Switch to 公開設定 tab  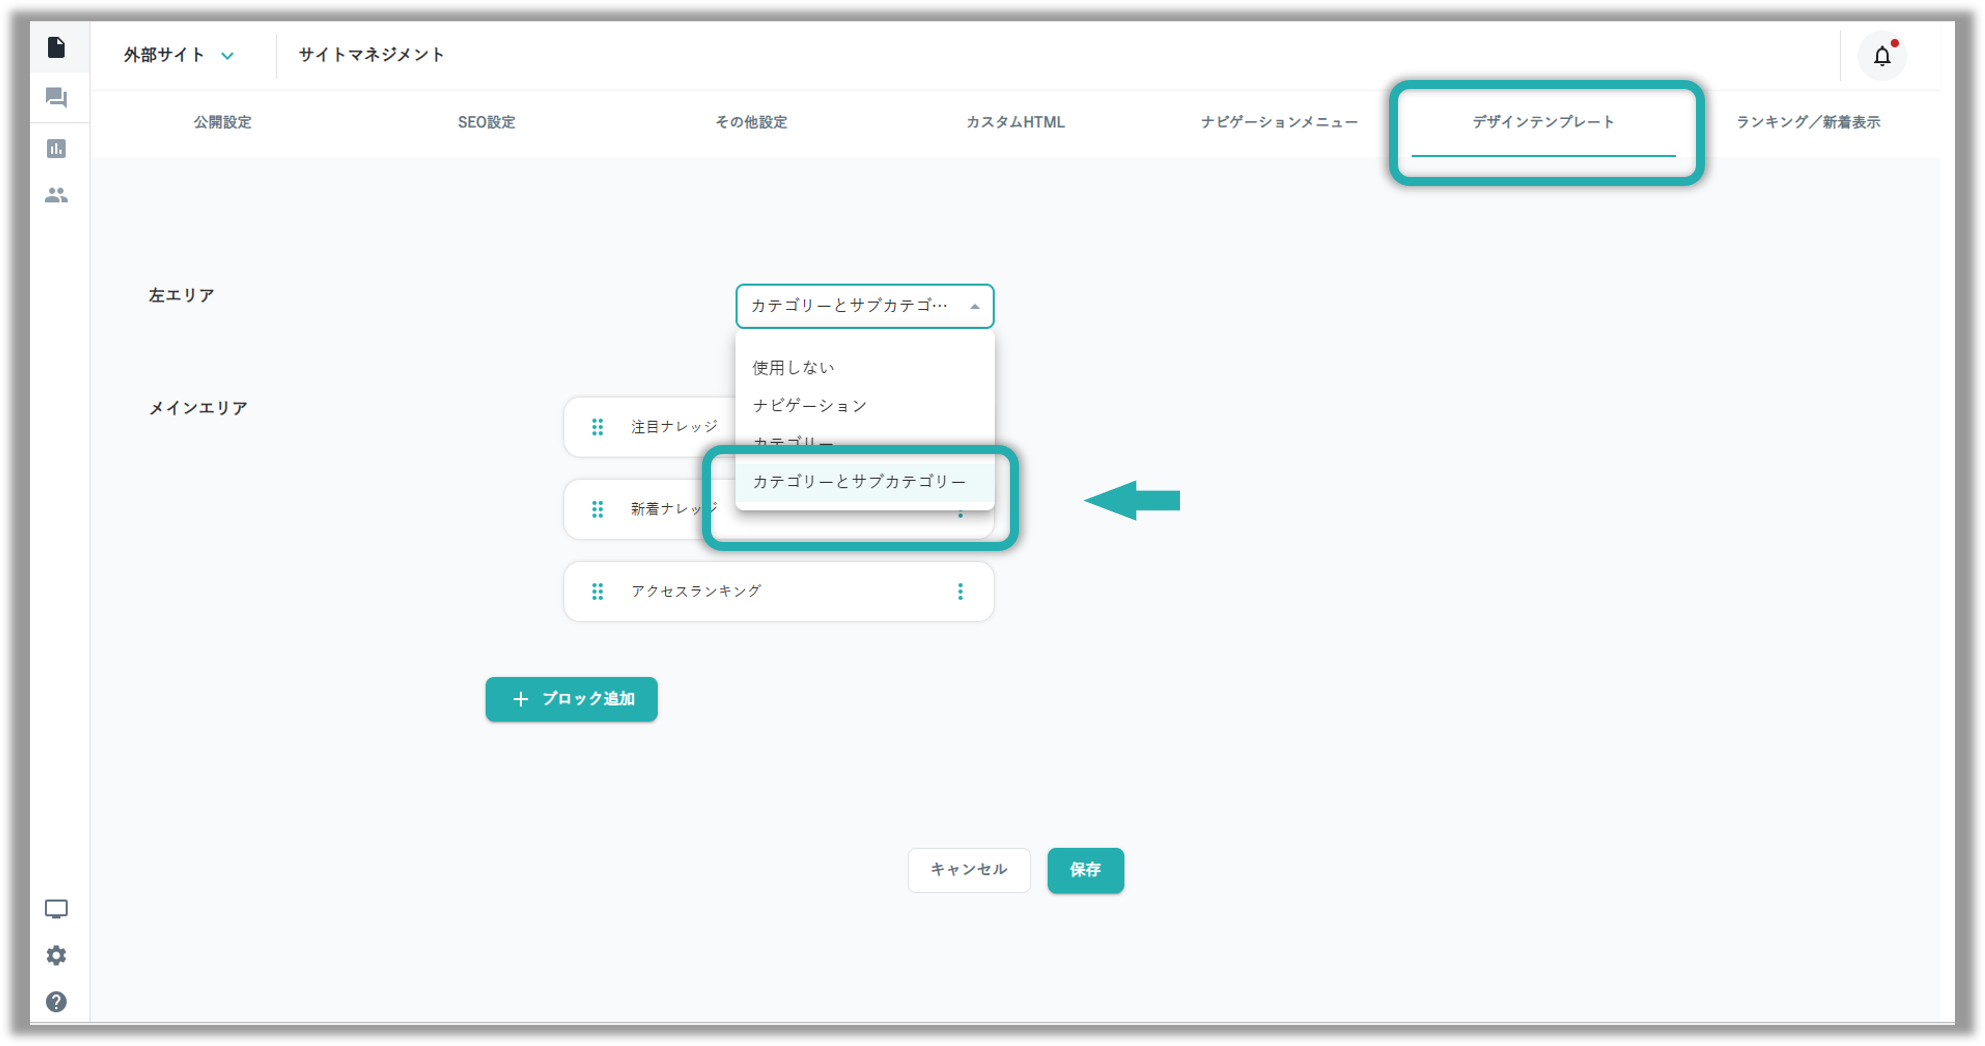(x=223, y=122)
